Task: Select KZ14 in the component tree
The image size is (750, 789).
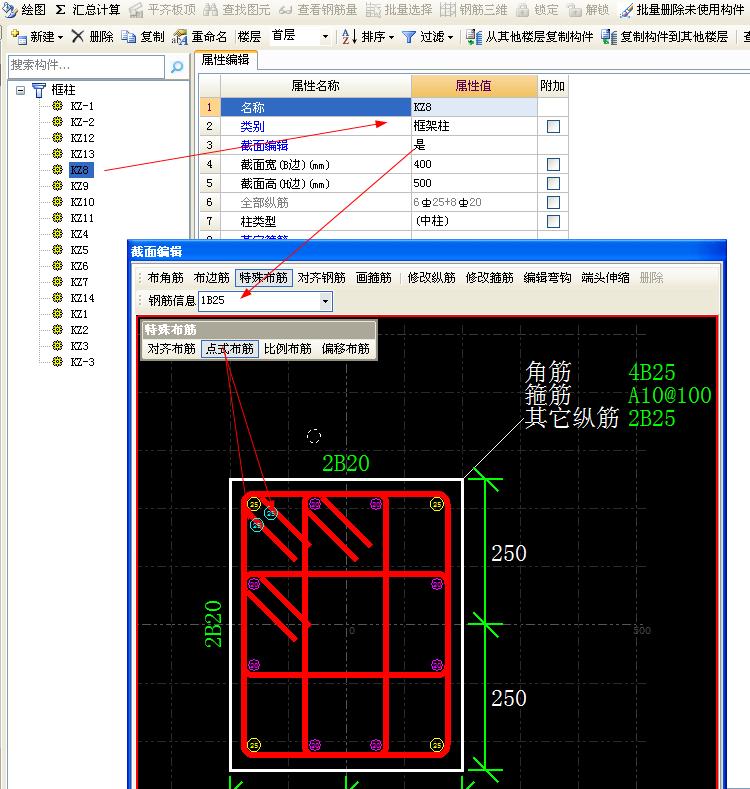Action: [x=82, y=298]
